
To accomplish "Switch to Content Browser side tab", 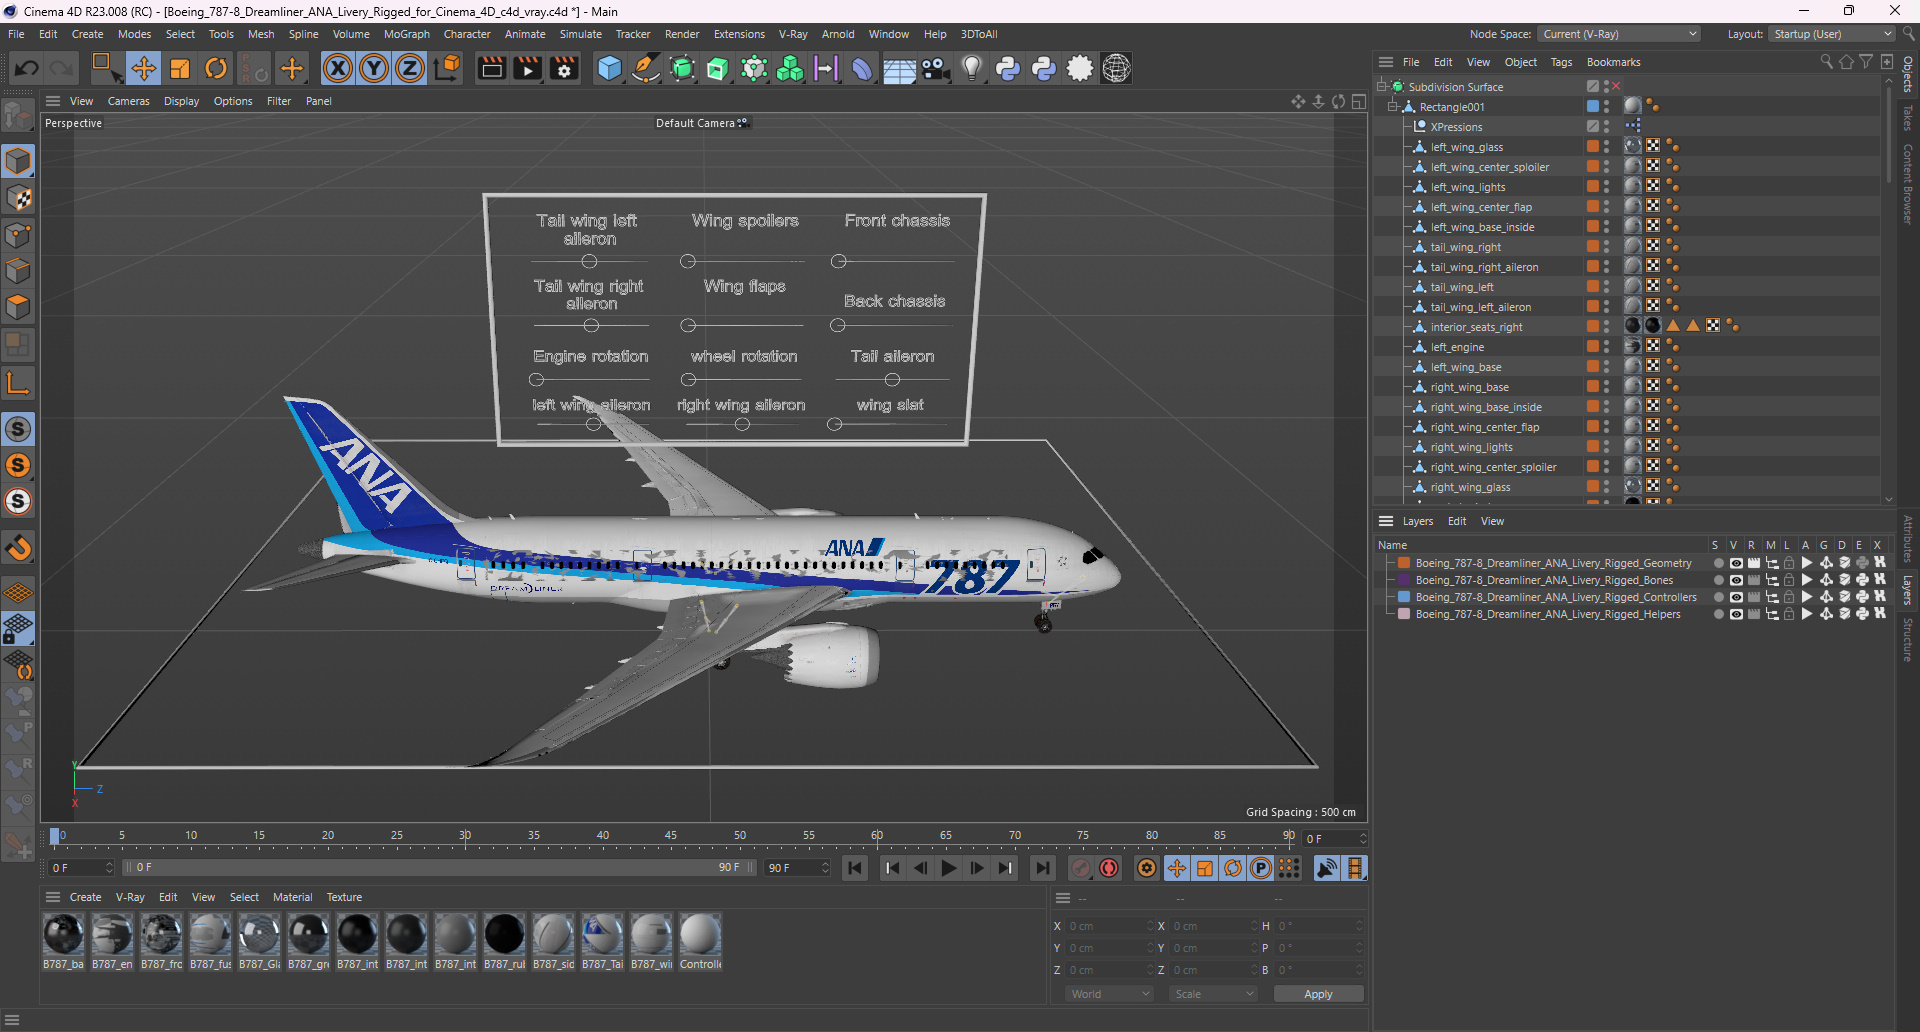I will [1908, 183].
